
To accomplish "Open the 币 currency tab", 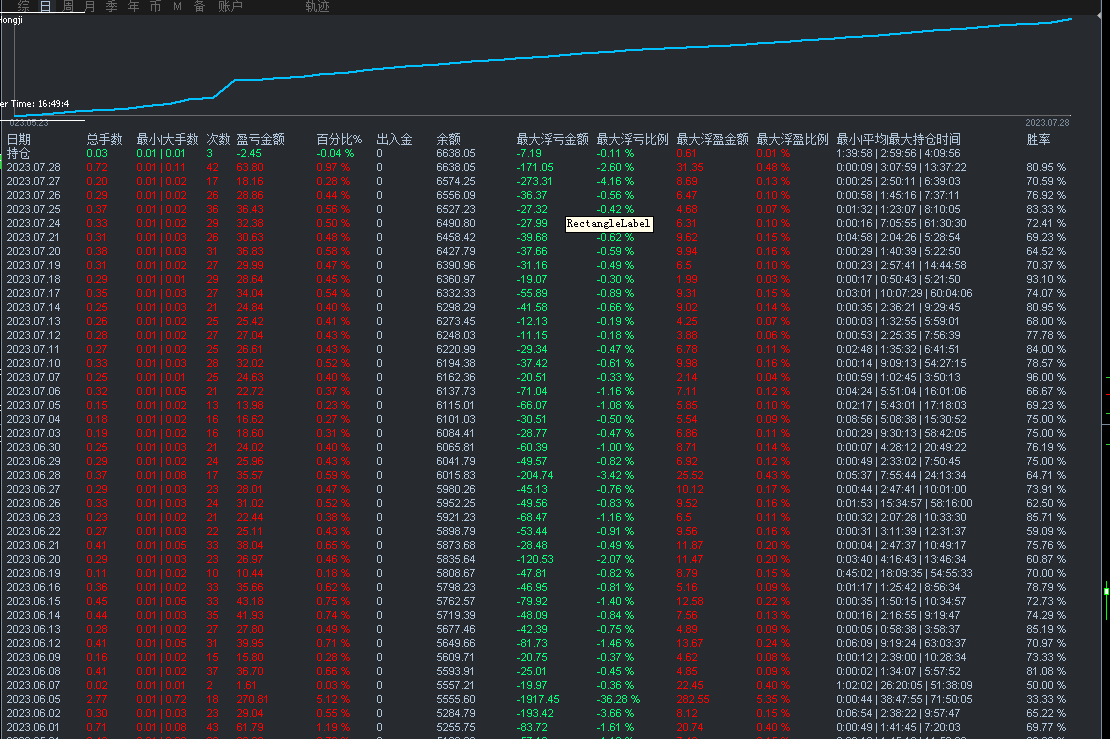I will pyautogui.click(x=156, y=6).
